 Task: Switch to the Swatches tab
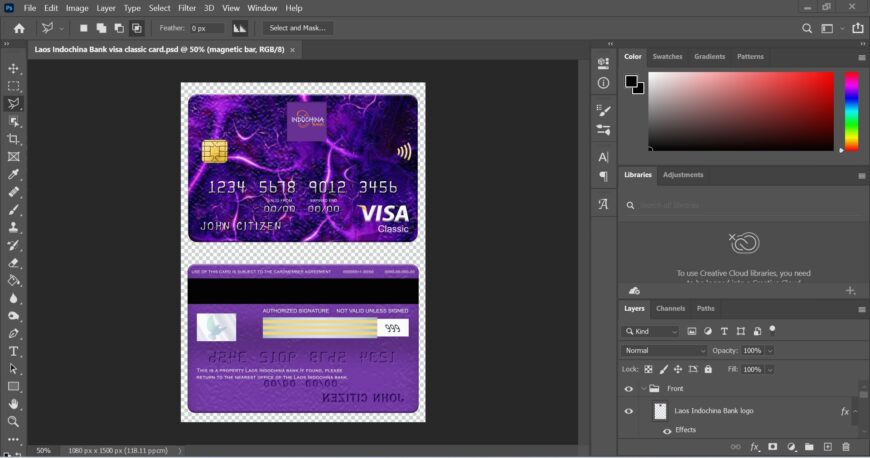(667, 57)
